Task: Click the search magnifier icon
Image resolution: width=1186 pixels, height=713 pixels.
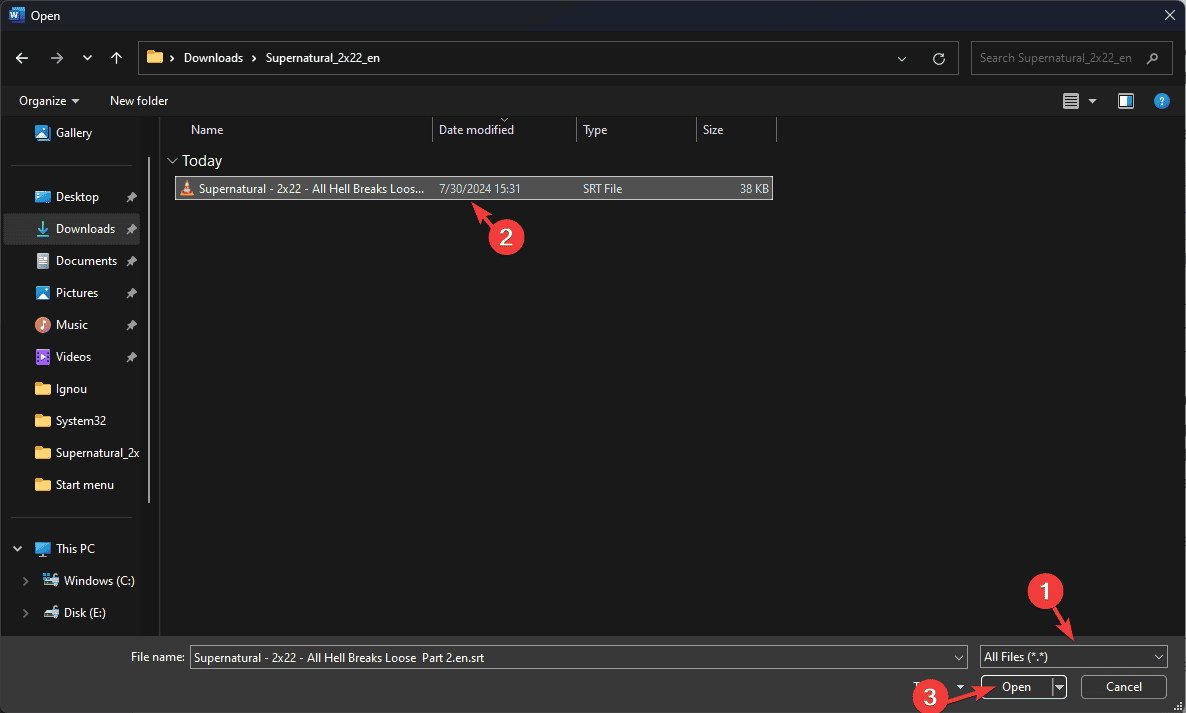Action: click(x=1153, y=58)
